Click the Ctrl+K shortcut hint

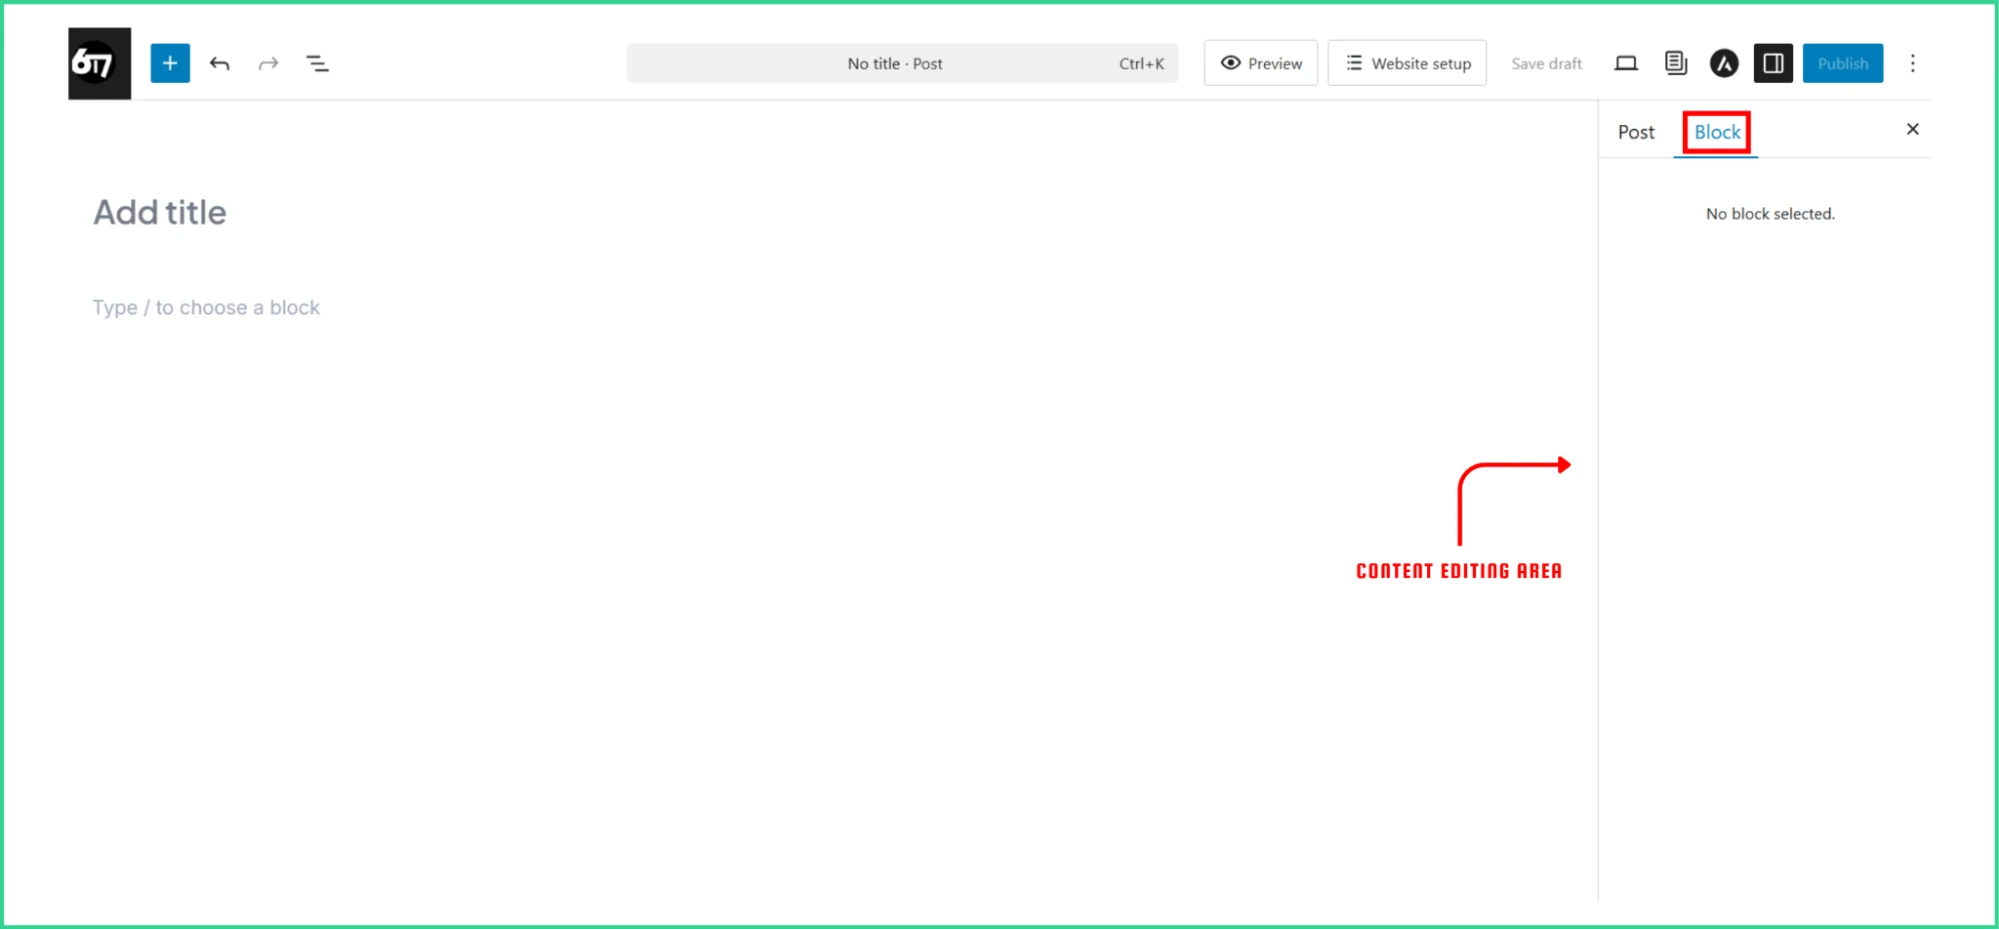(x=1141, y=64)
